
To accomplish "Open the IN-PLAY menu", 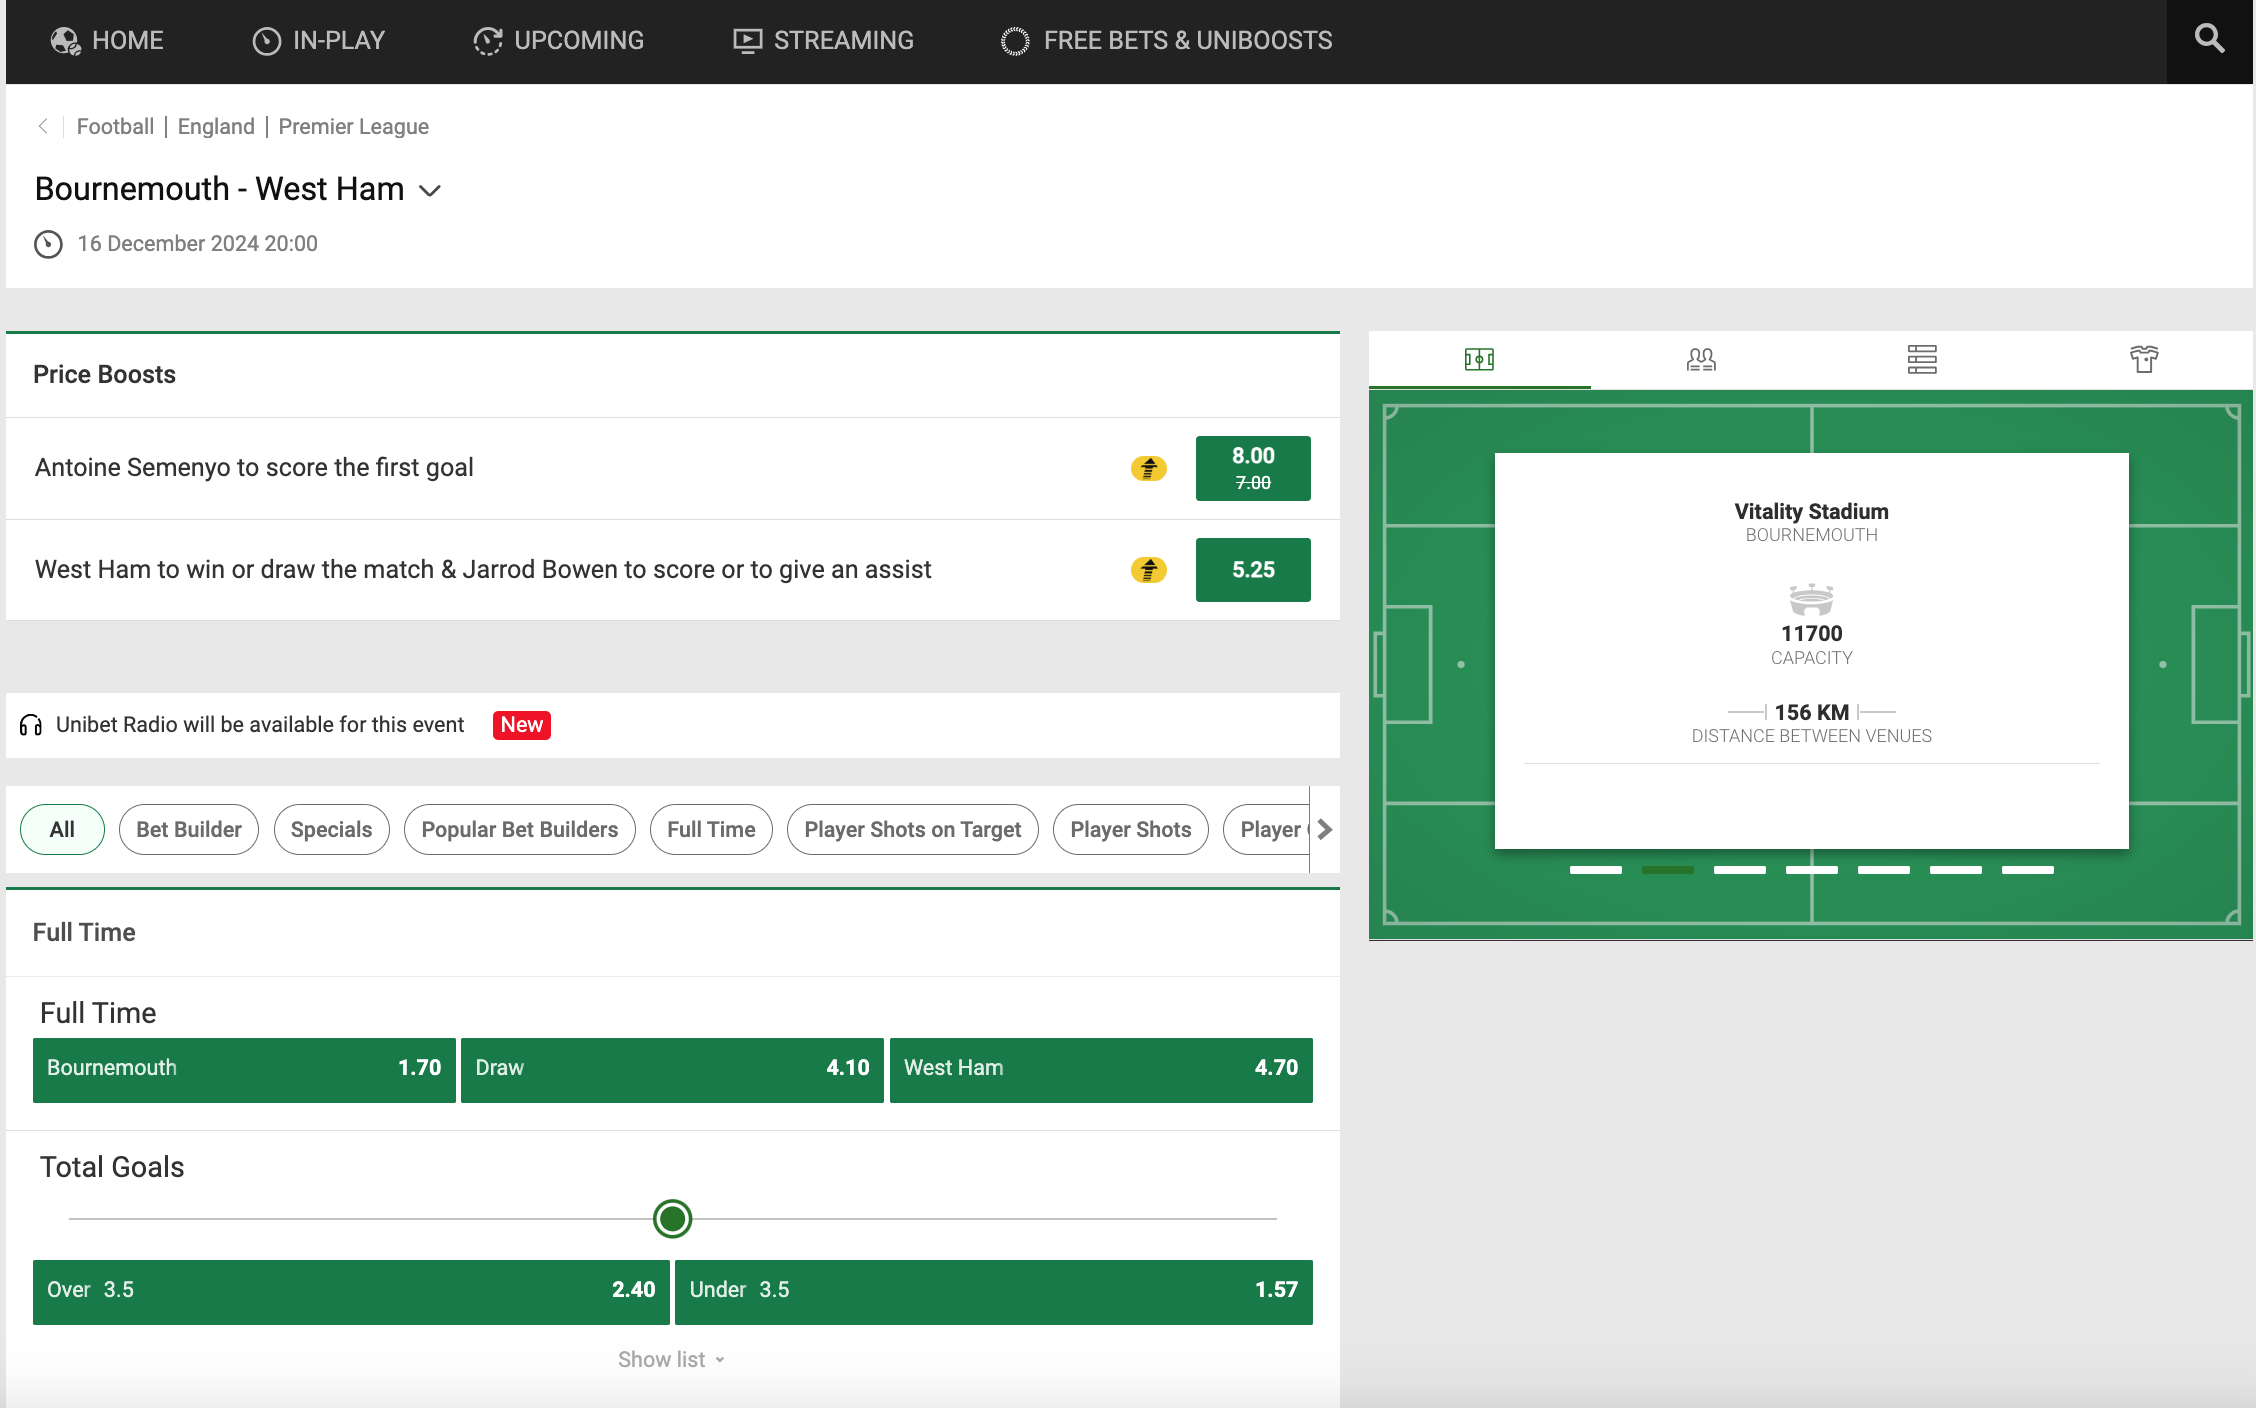I will pyautogui.click(x=318, y=41).
